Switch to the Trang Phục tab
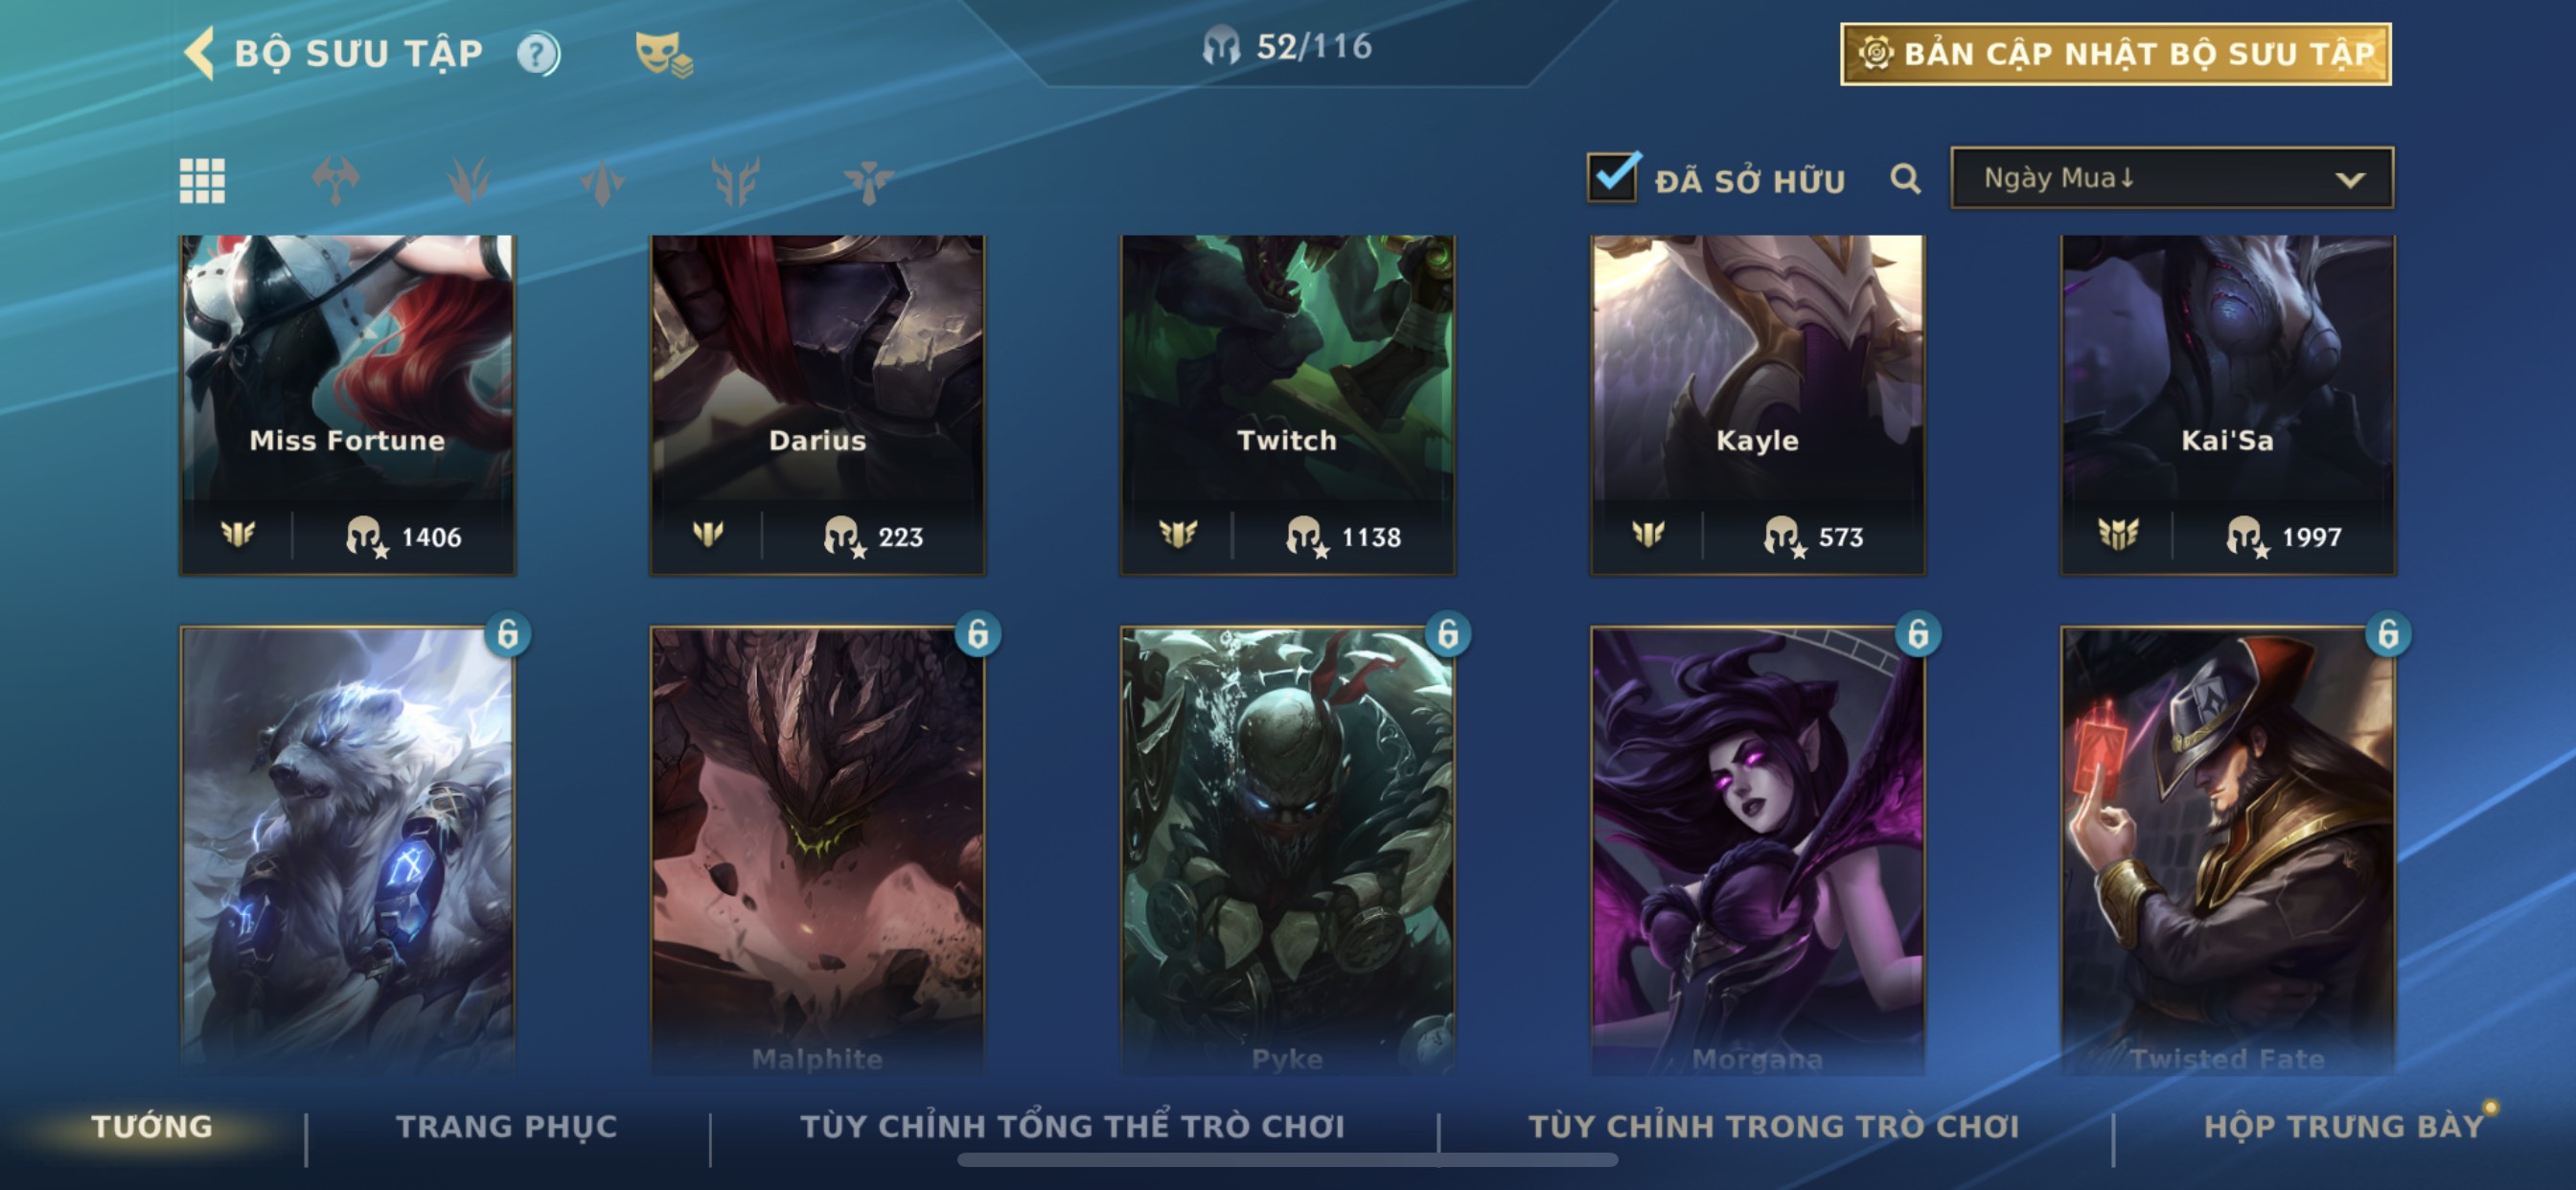Screen dimensions: 2576x1190 tap(507, 1126)
